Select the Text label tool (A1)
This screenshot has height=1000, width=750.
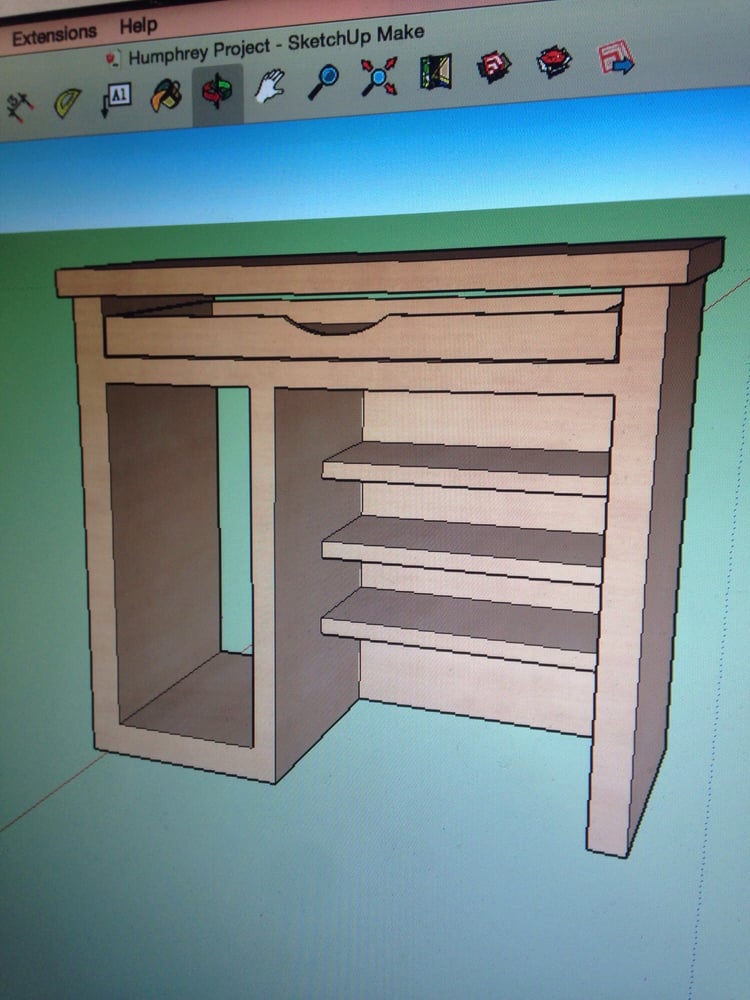point(116,99)
